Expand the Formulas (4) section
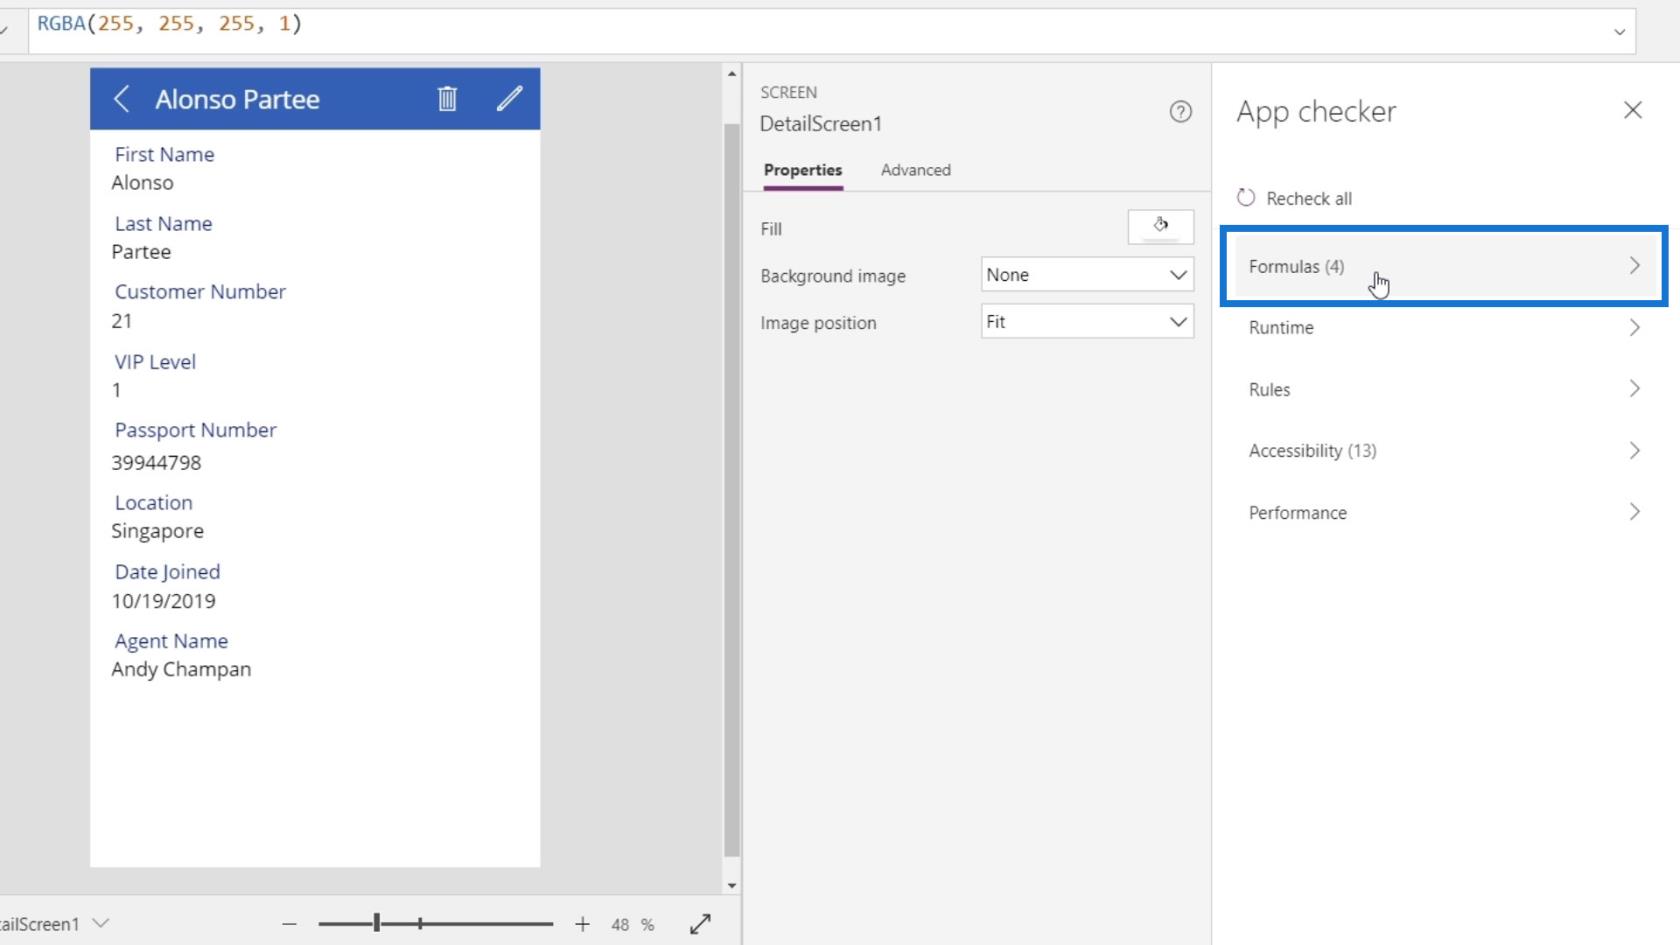 coord(1443,266)
